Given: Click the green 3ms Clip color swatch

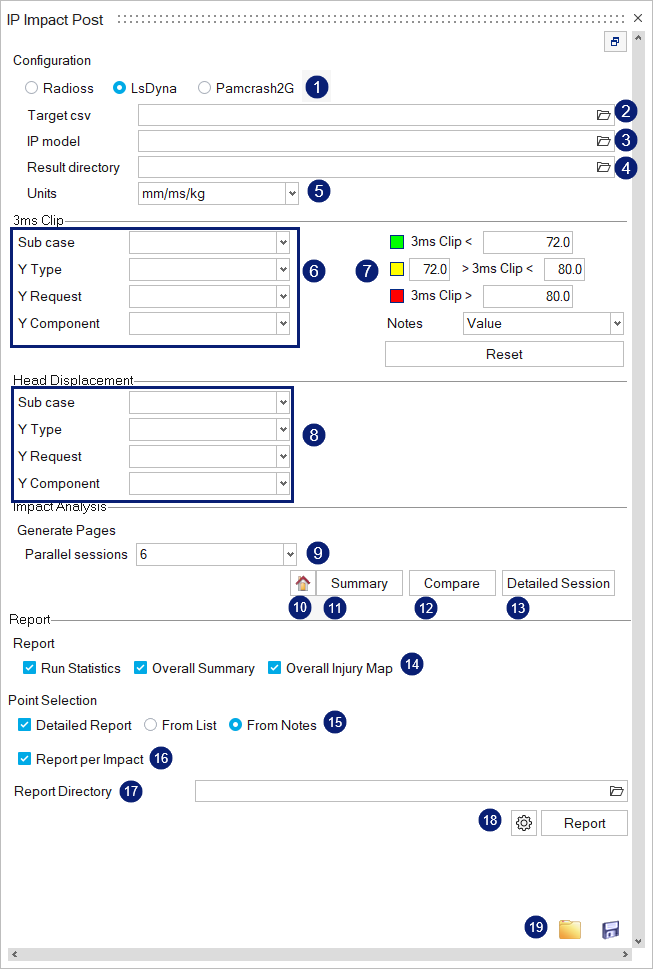Looking at the screenshot, I should tap(396, 242).
